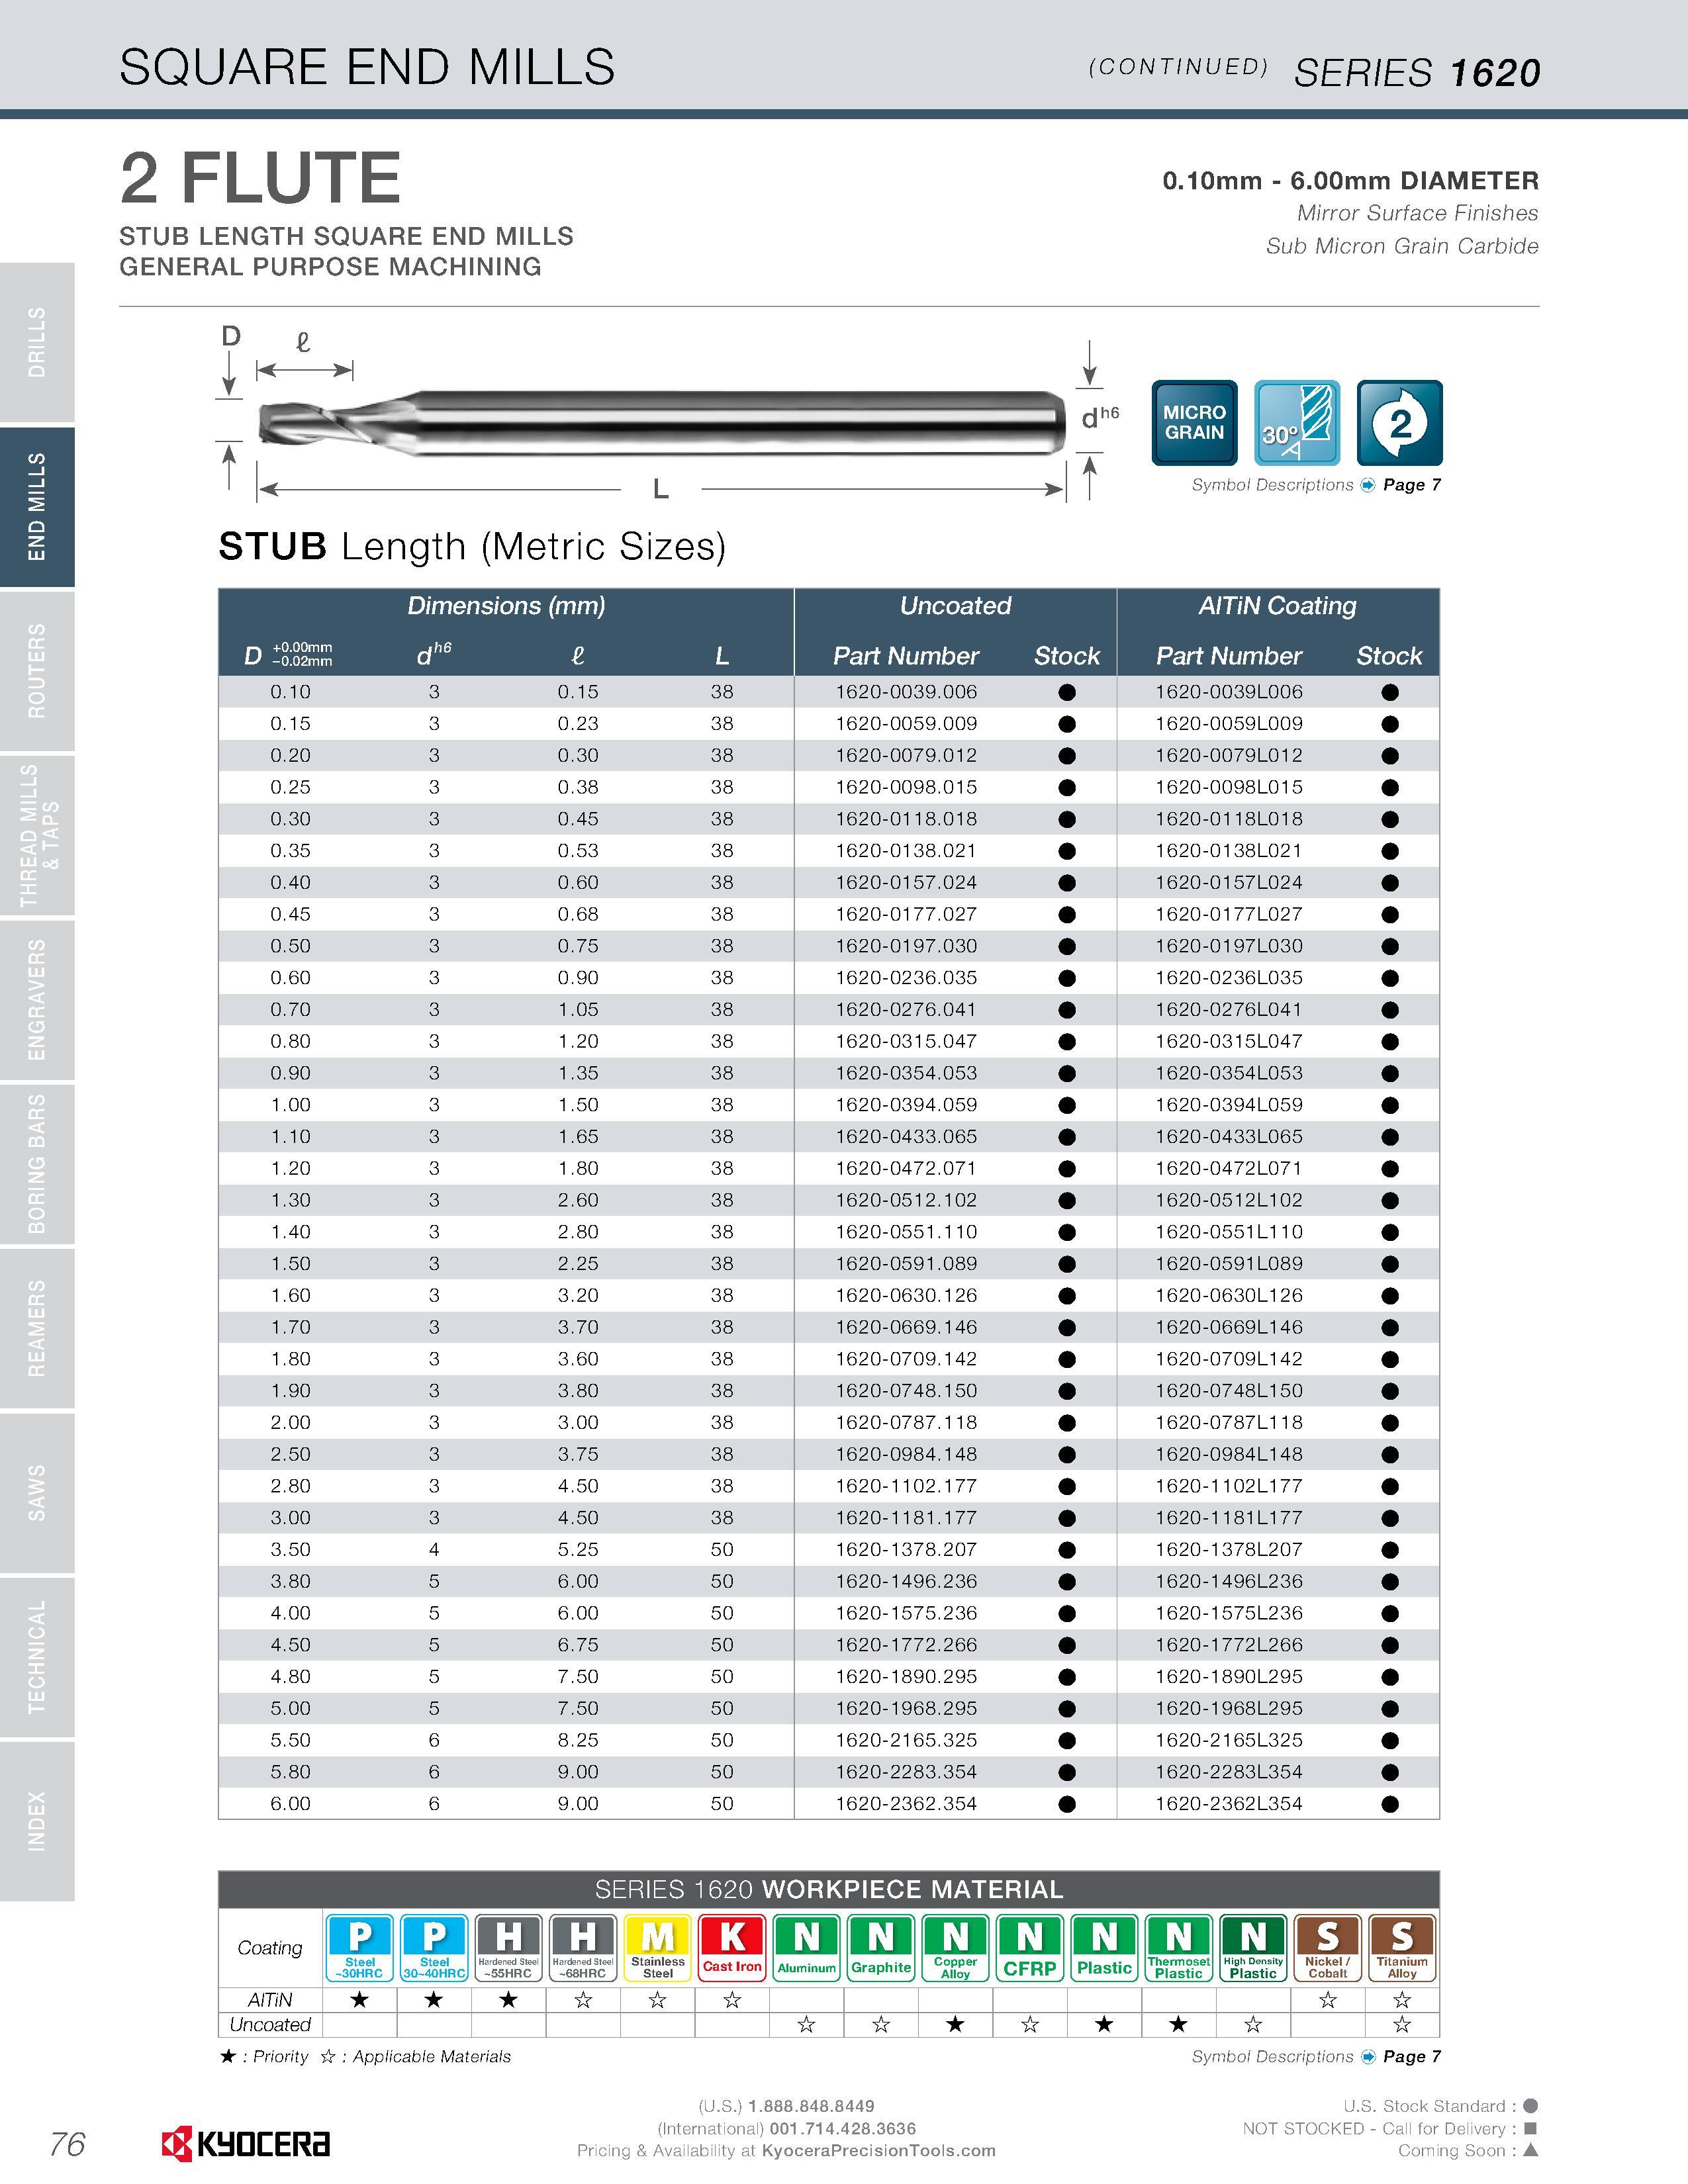
Task: Select part number 1620-0394.059
Action: pyautogui.click(x=906, y=1105)
